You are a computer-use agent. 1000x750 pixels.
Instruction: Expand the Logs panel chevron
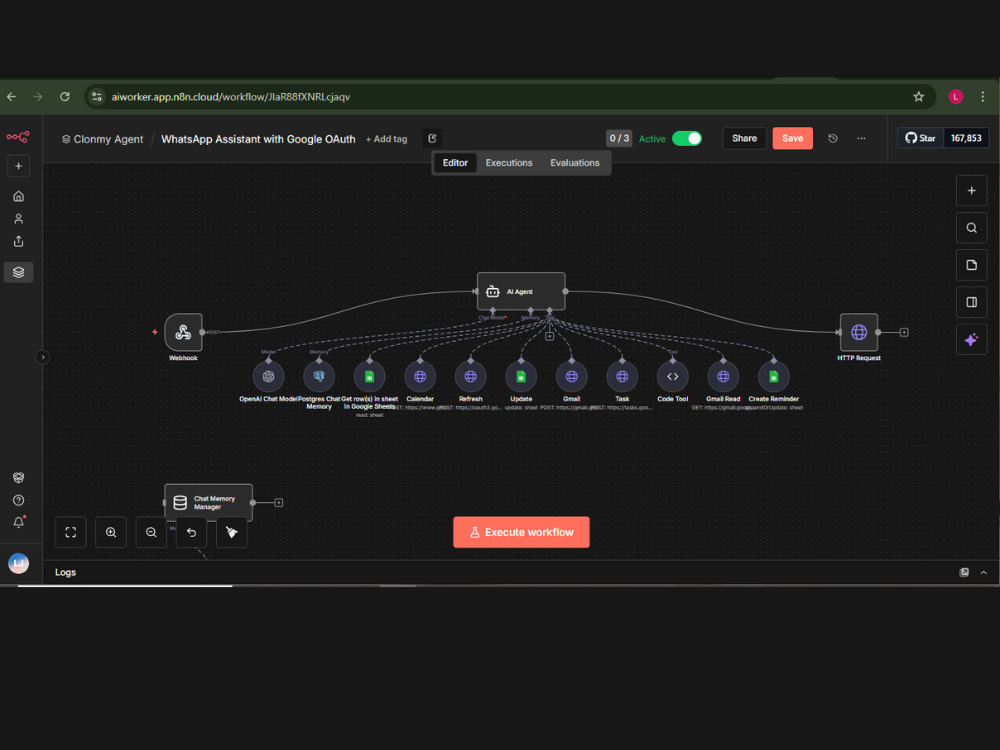point(983,572)
